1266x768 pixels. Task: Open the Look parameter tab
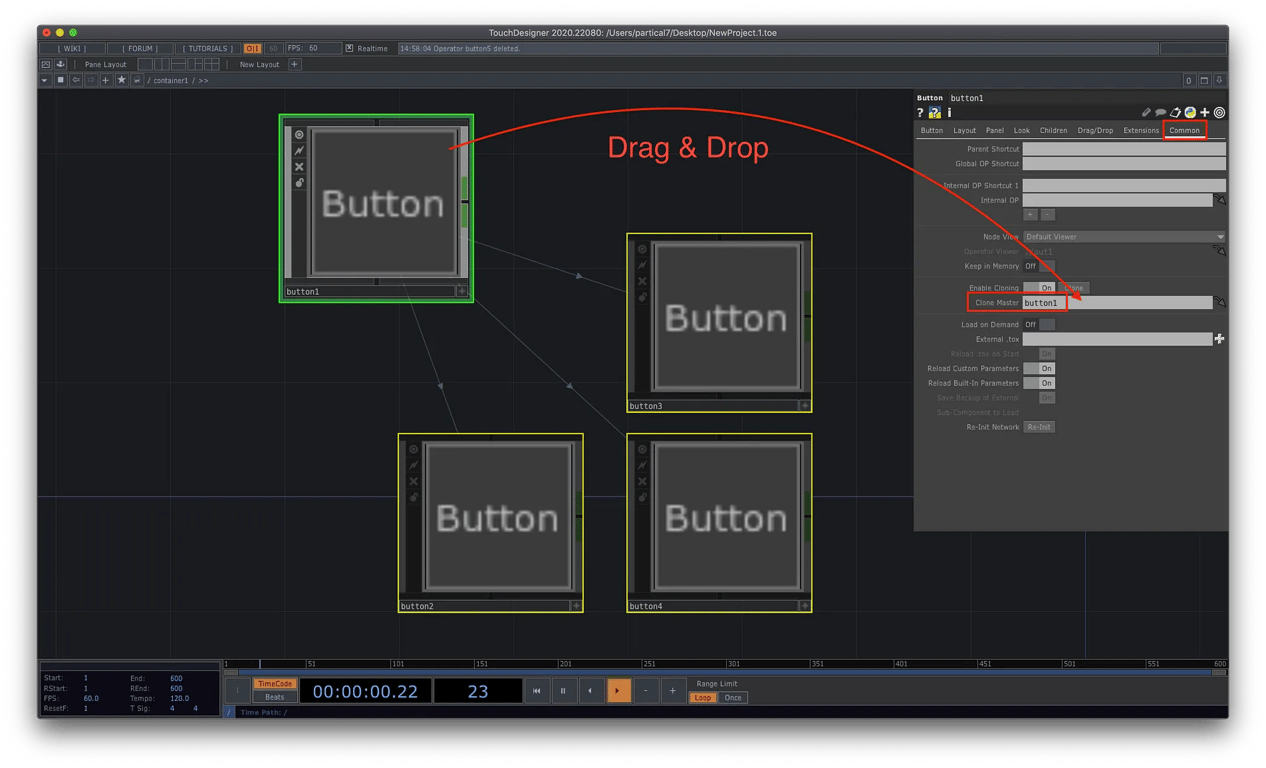tap(1022, 130)
